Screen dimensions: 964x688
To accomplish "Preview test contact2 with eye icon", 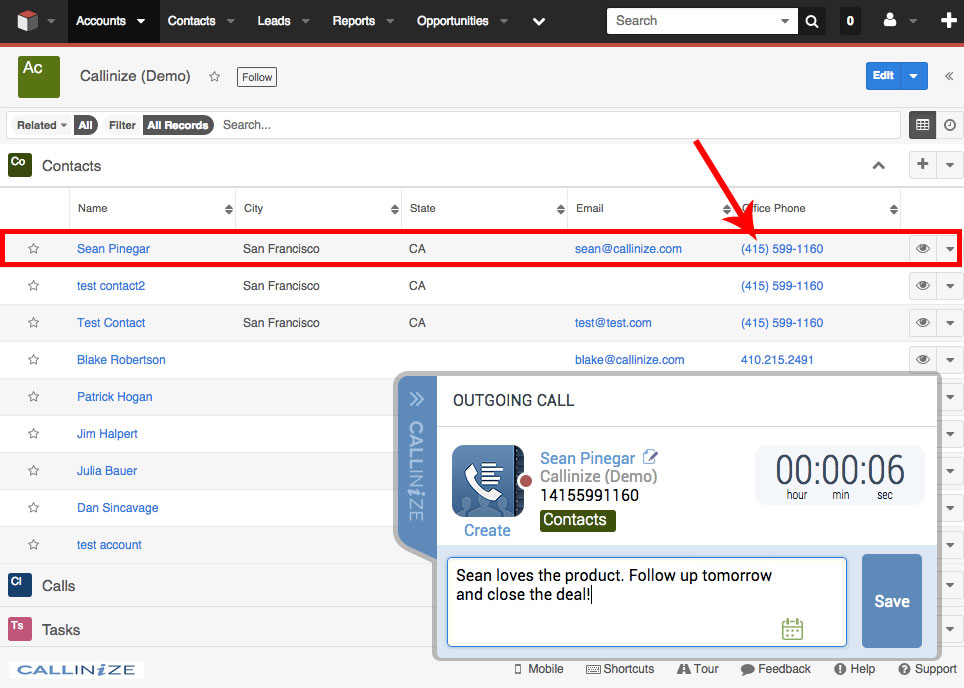I will tap(923, 286).
